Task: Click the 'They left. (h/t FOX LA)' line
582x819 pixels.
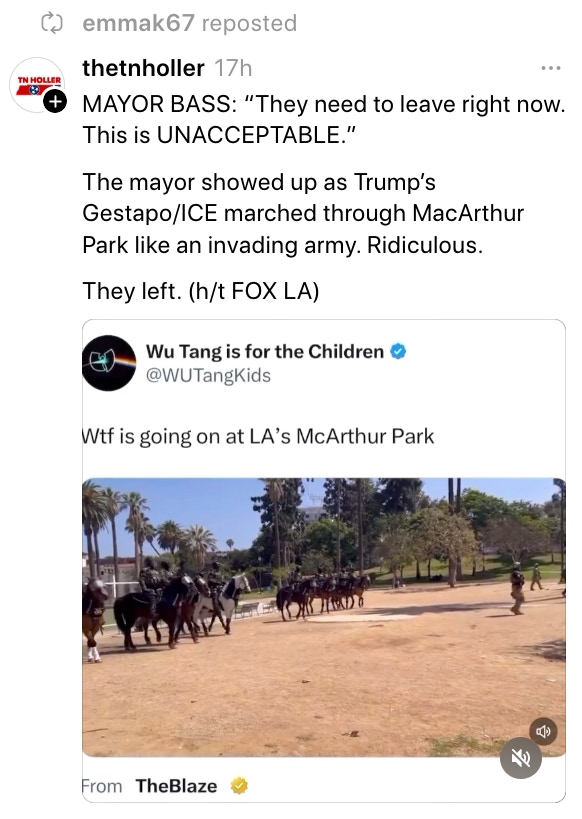Action: point(201,291)
